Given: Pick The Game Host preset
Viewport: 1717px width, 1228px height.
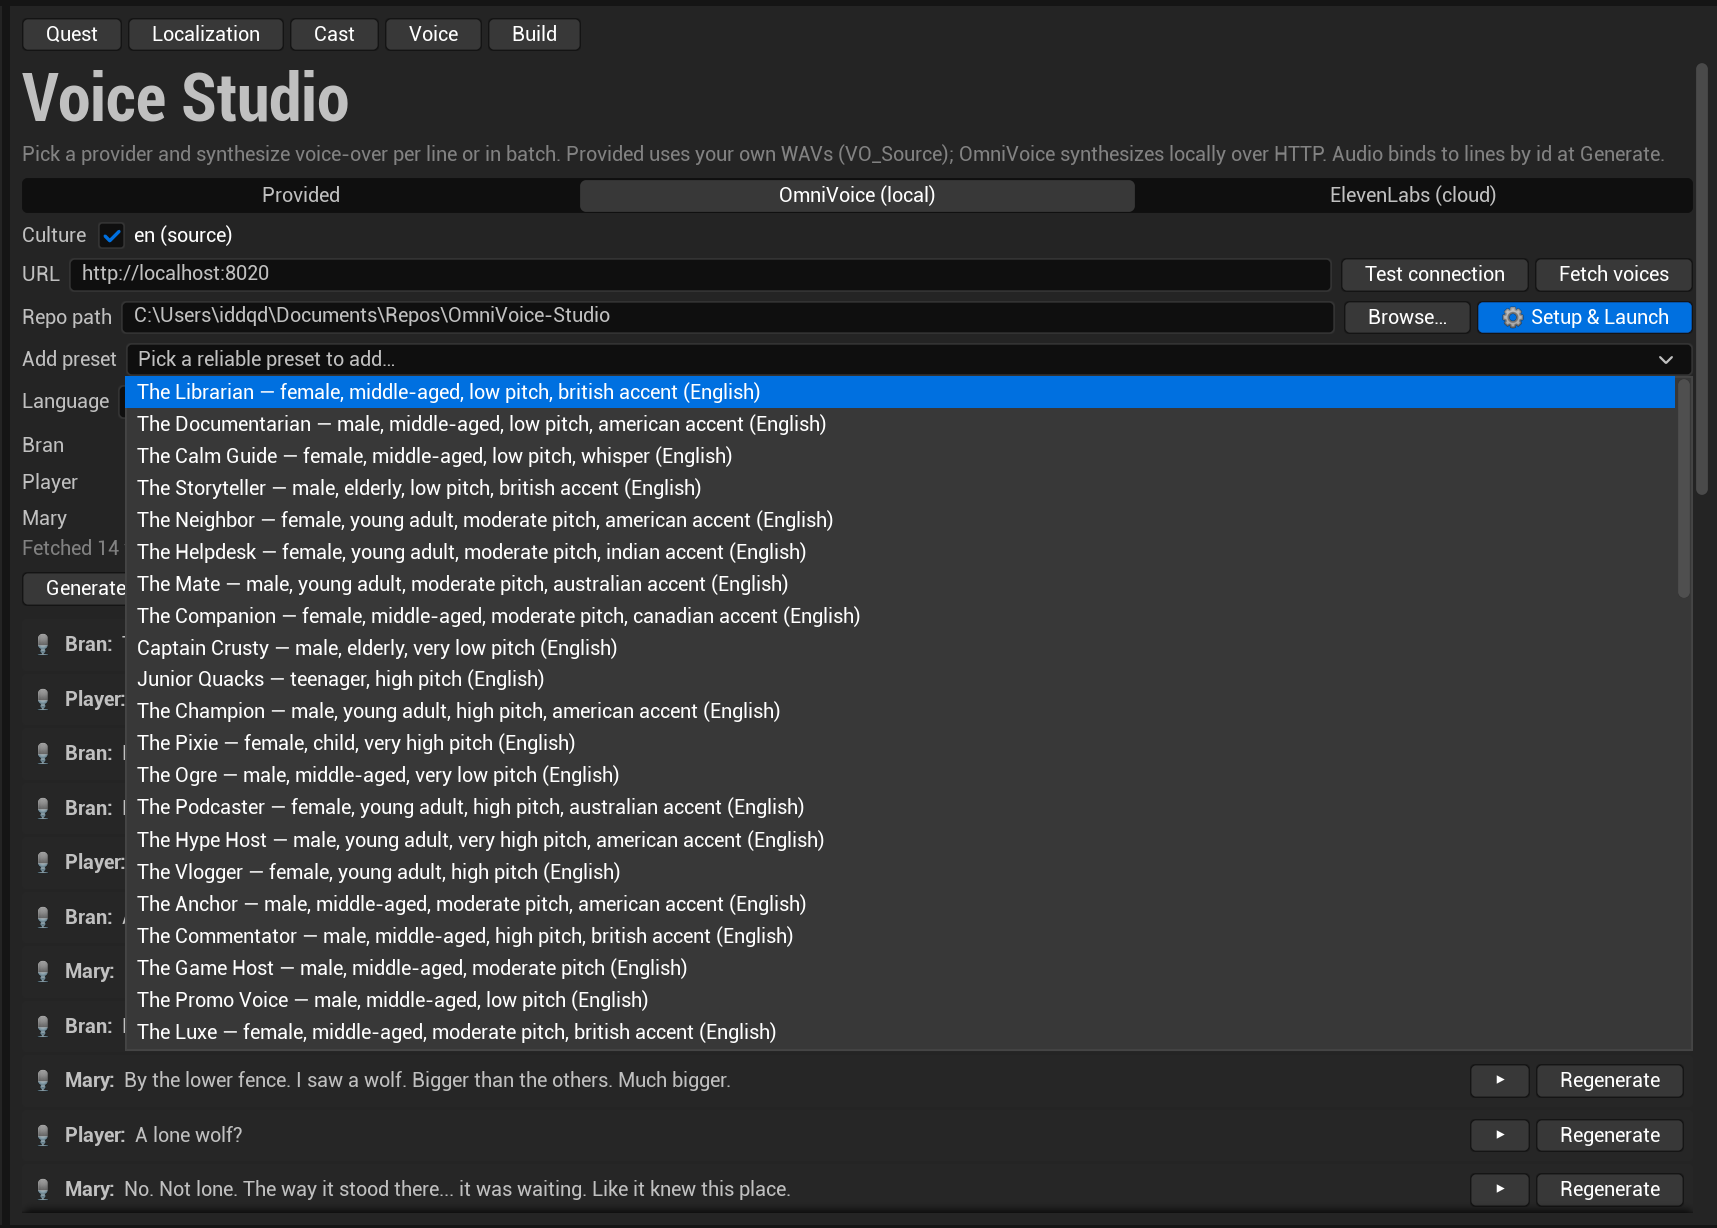Looking at the screenshot, I should pyautogui.click(x=900, y=968).
